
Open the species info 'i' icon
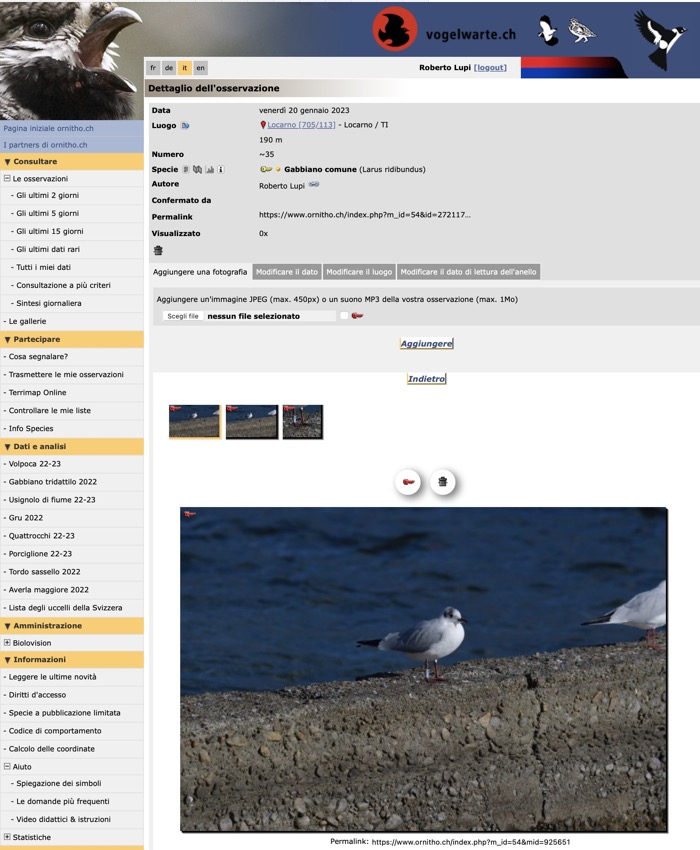click(x=221, y=170)
